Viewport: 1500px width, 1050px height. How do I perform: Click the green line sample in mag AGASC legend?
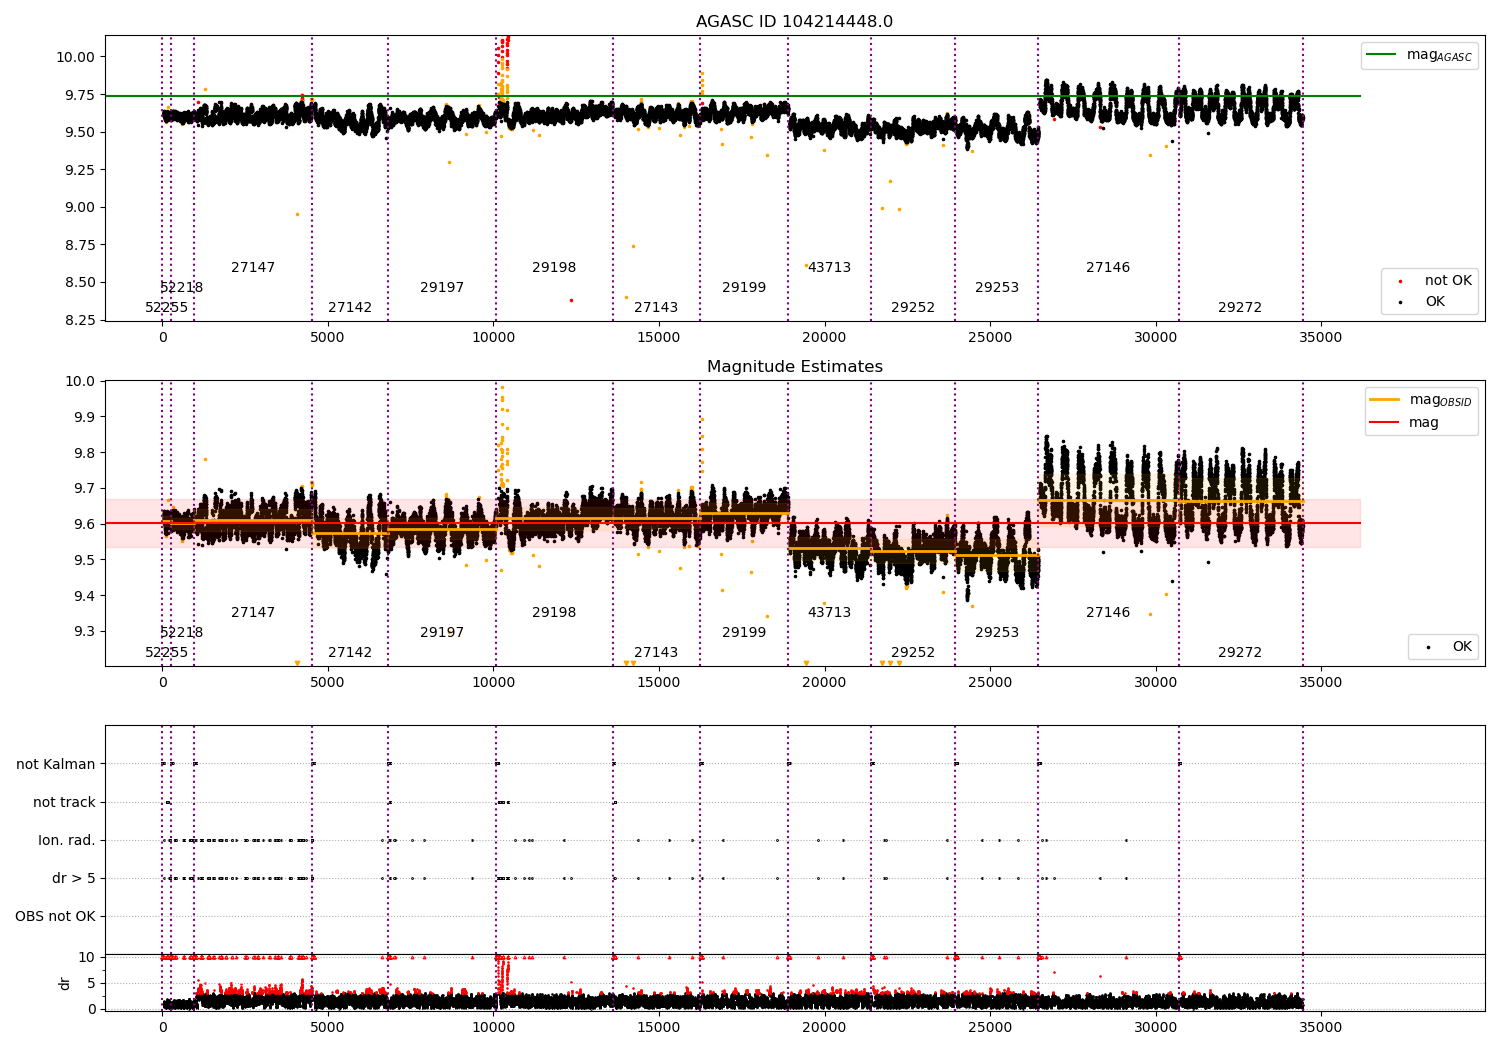click(x=1381, y=55)
